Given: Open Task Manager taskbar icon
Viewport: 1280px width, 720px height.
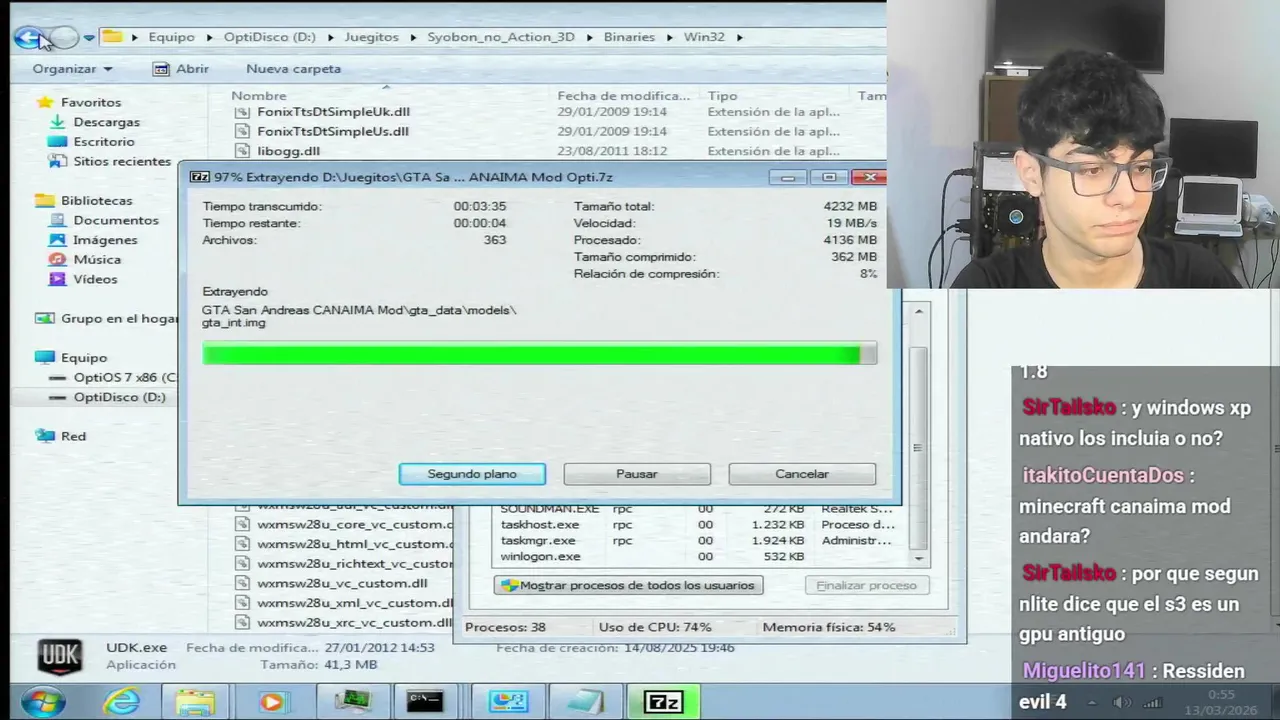Looking at the screenshot, I should [353, 702].
